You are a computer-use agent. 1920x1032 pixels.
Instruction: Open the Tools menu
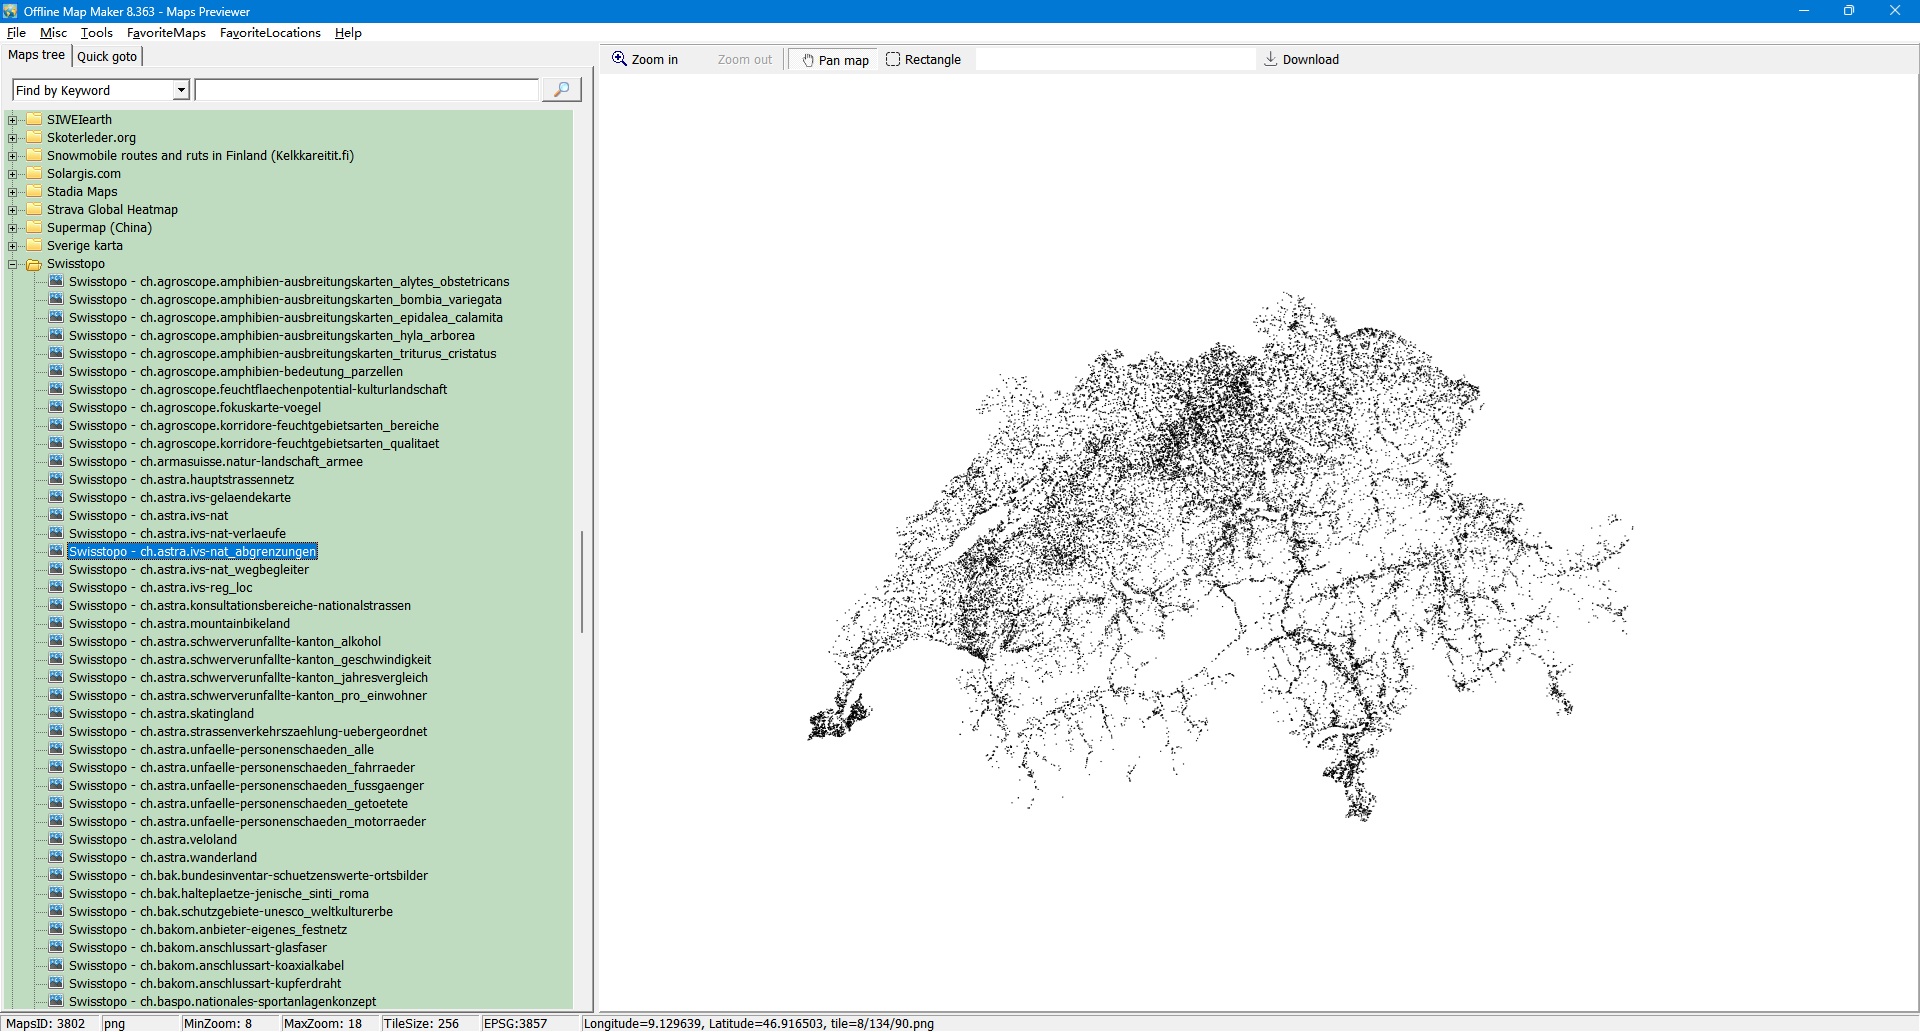(96, 33)
